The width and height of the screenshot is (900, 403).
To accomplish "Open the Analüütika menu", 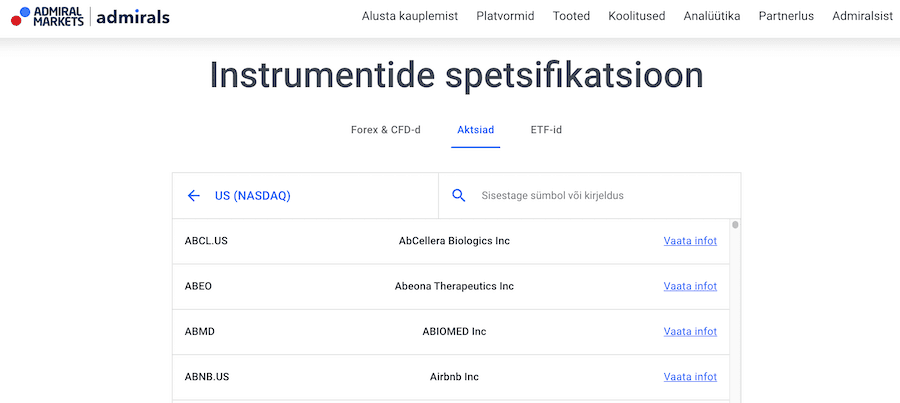I will pyautogui.click(x=712, y=16).
